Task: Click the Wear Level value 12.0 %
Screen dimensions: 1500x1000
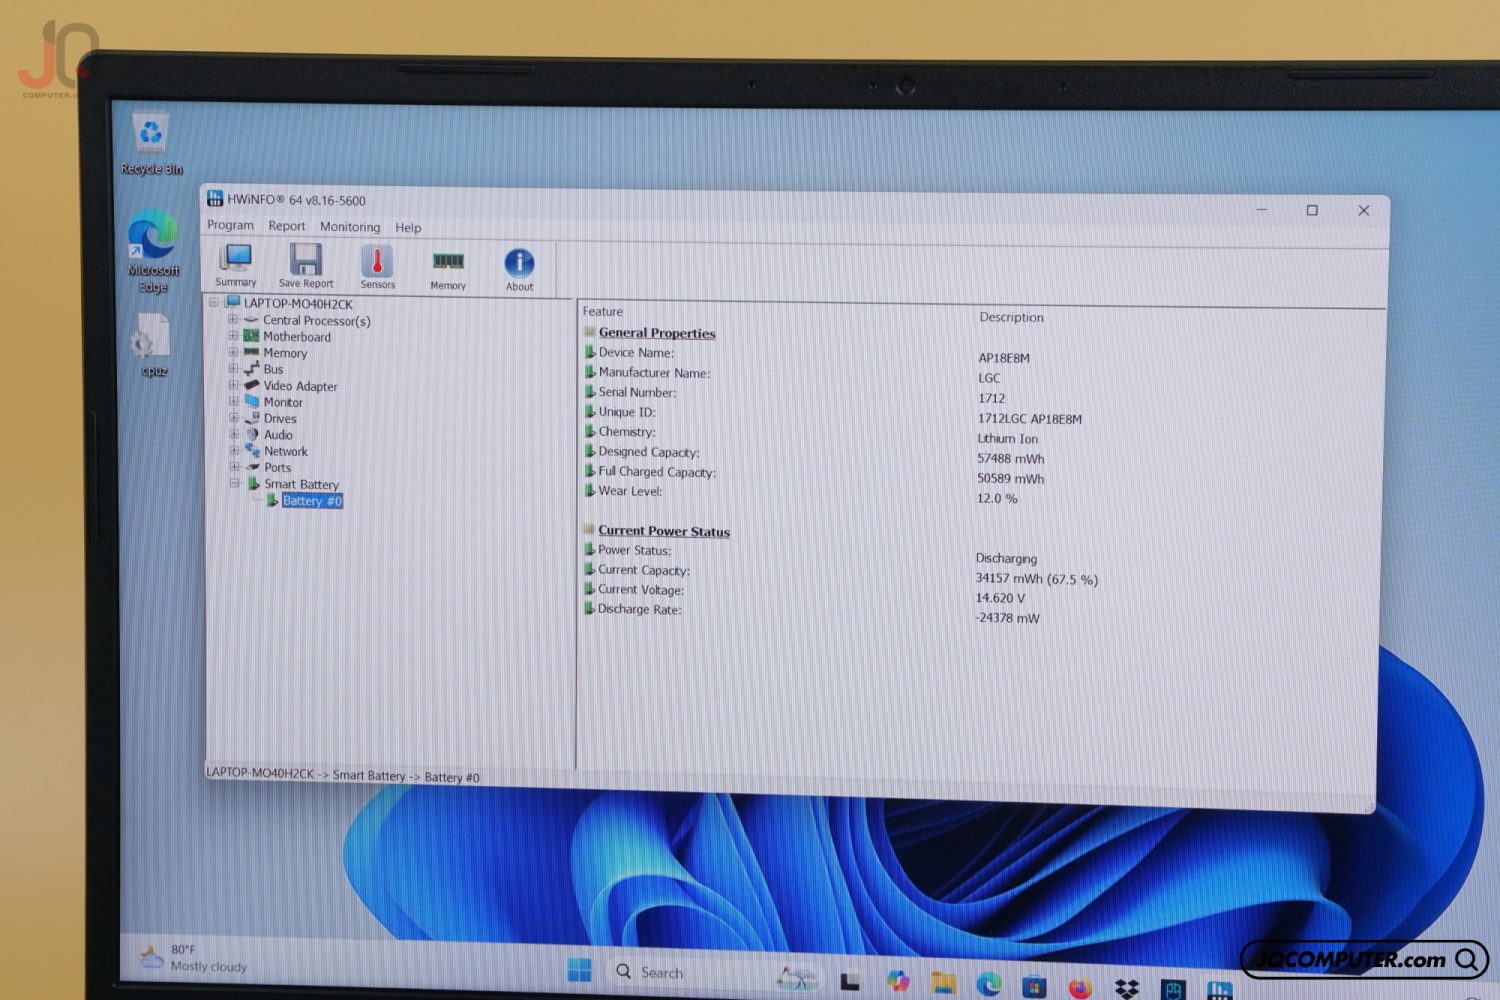Action: tap(997, 498)
